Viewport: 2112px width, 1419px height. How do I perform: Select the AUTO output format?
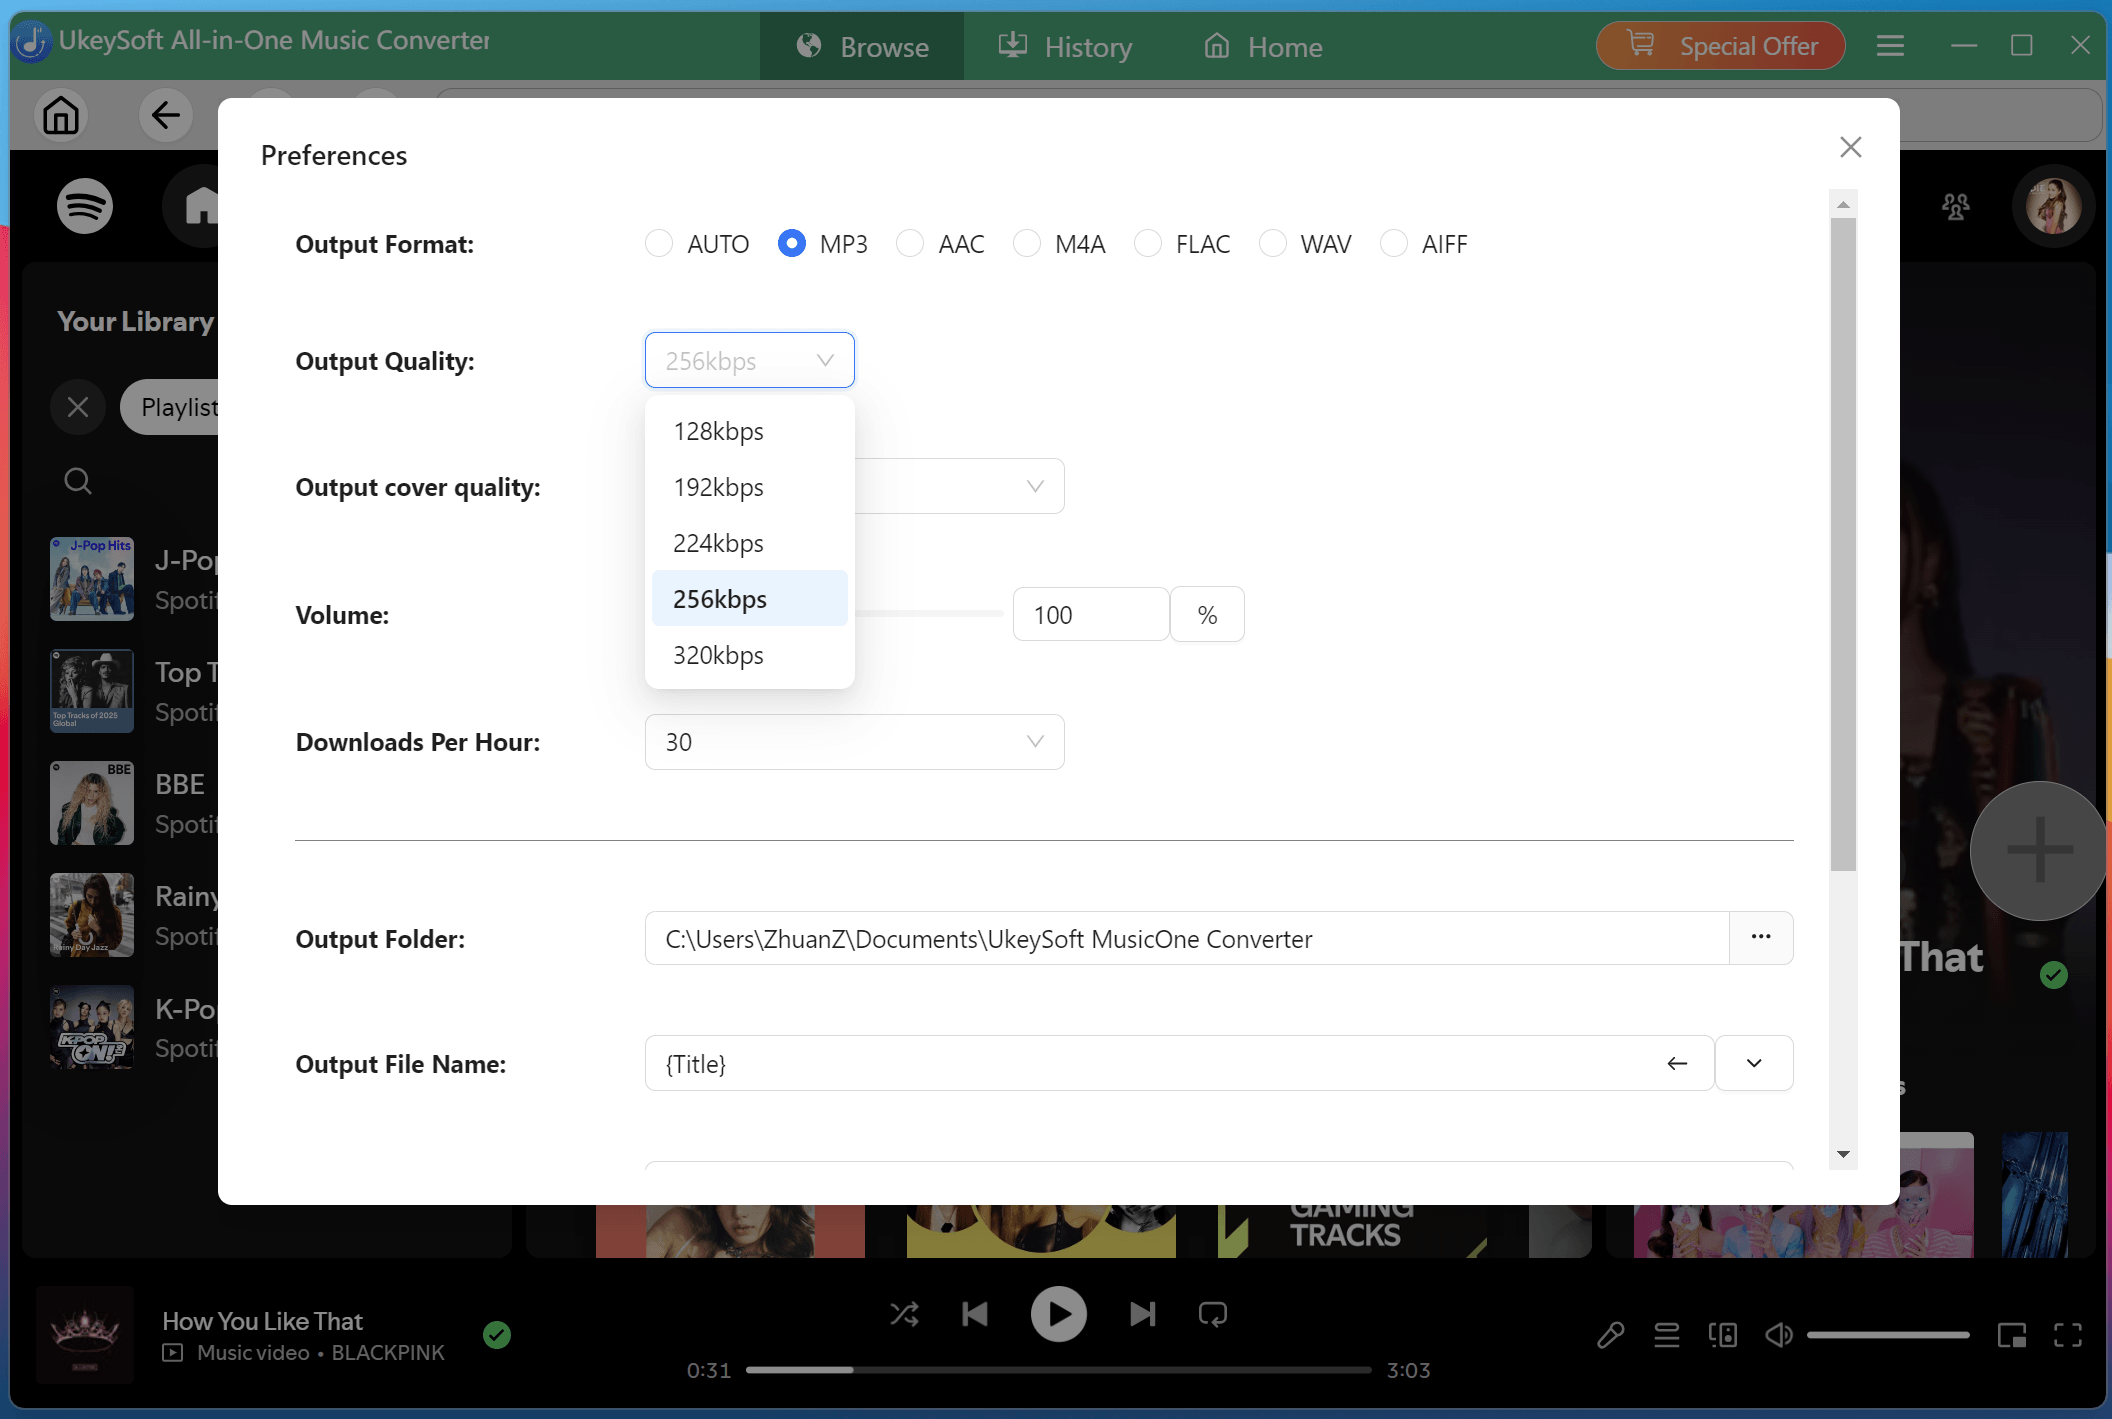tap(659, 243)
